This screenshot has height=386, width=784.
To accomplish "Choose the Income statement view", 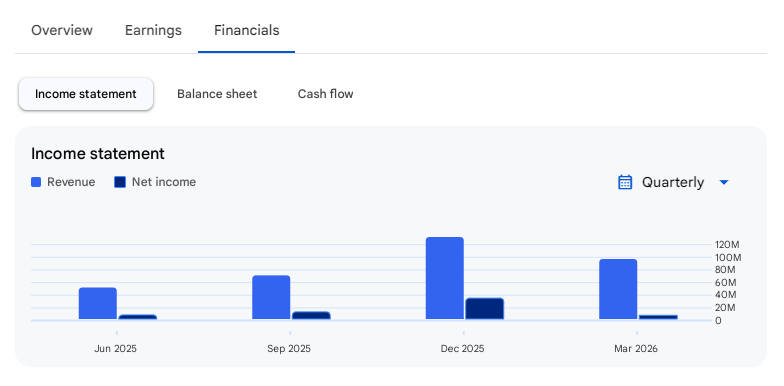I will click(x=86, y=94).
